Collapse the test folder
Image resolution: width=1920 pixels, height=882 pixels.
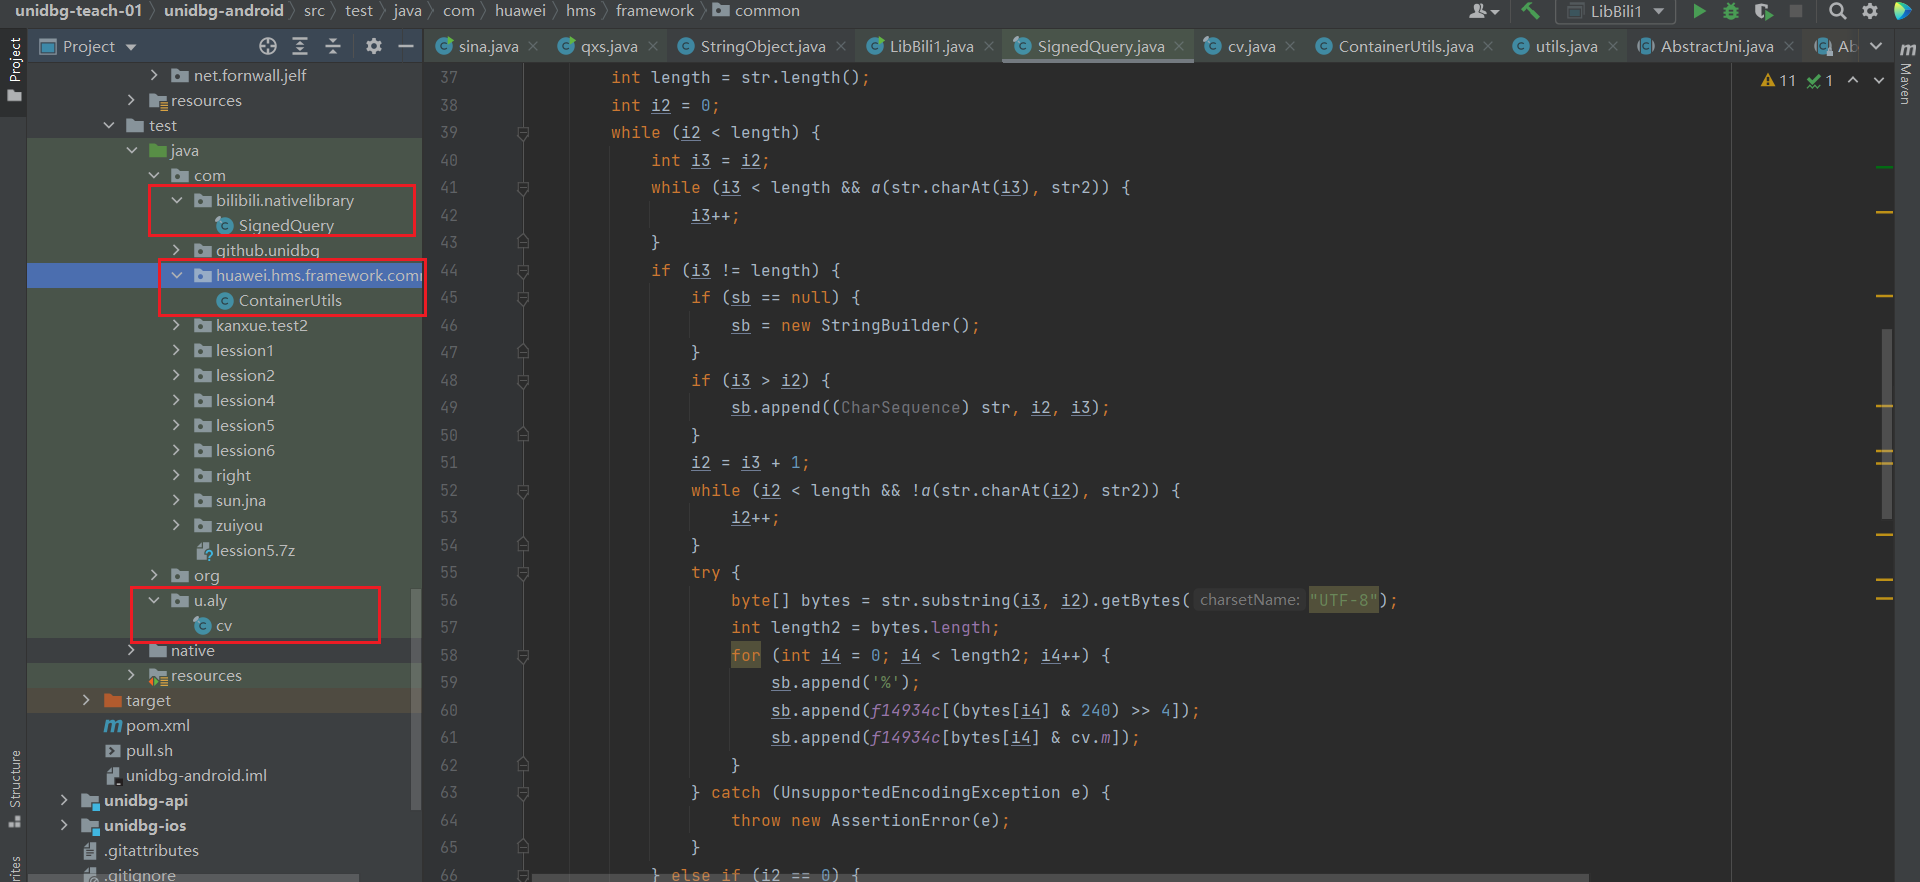coord(109,125)
